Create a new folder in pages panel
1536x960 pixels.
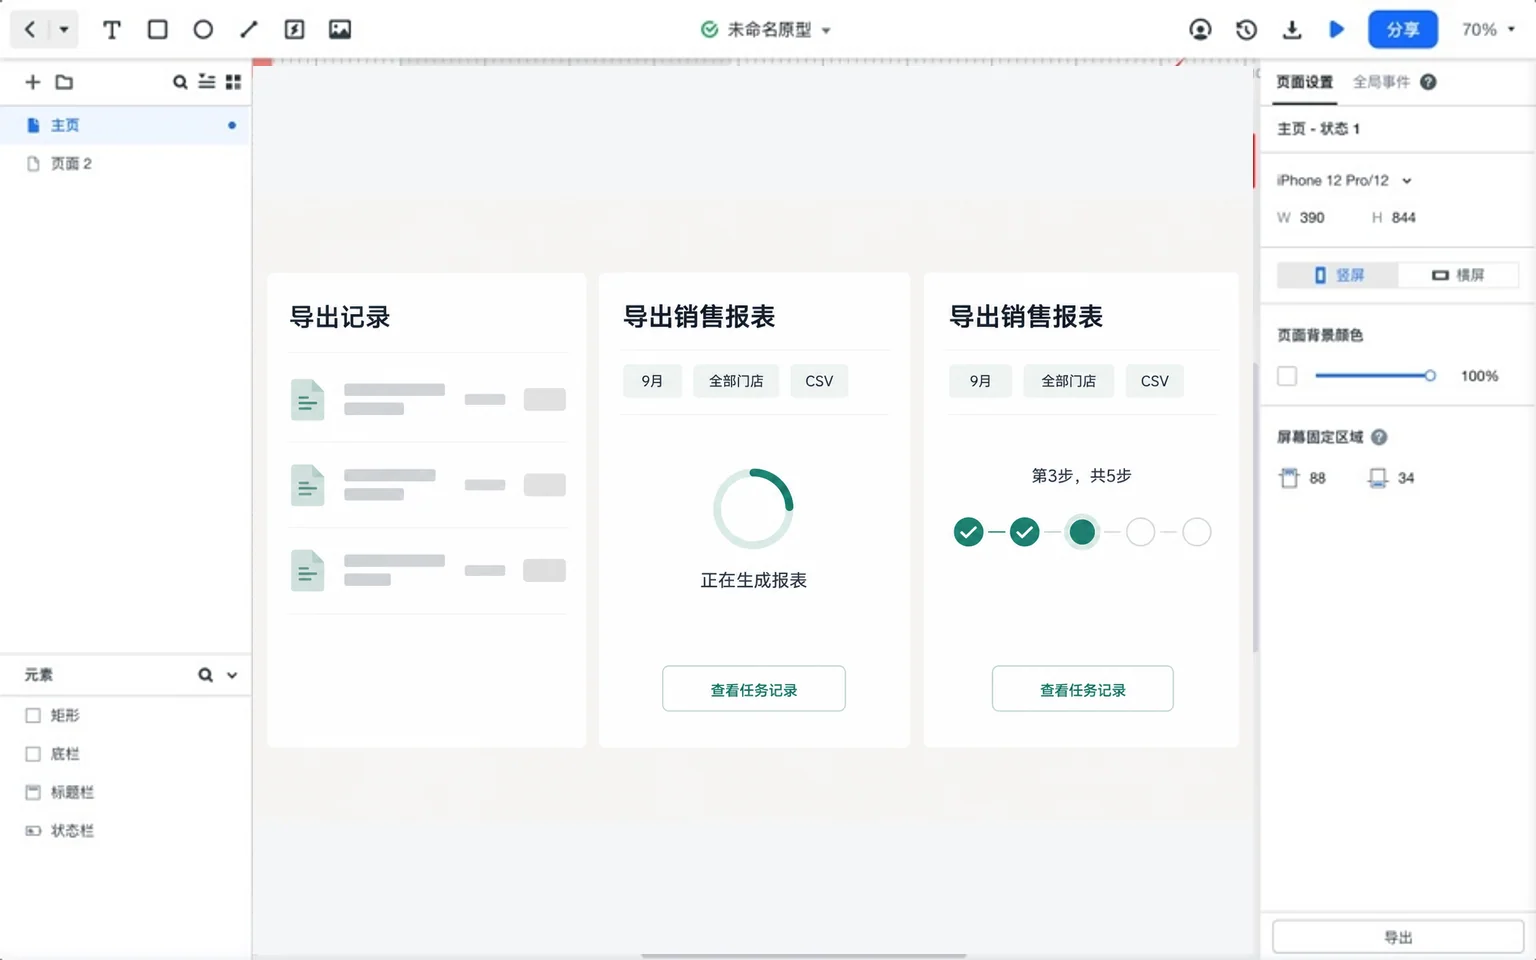pyautogui.click(x=64, y=82)
